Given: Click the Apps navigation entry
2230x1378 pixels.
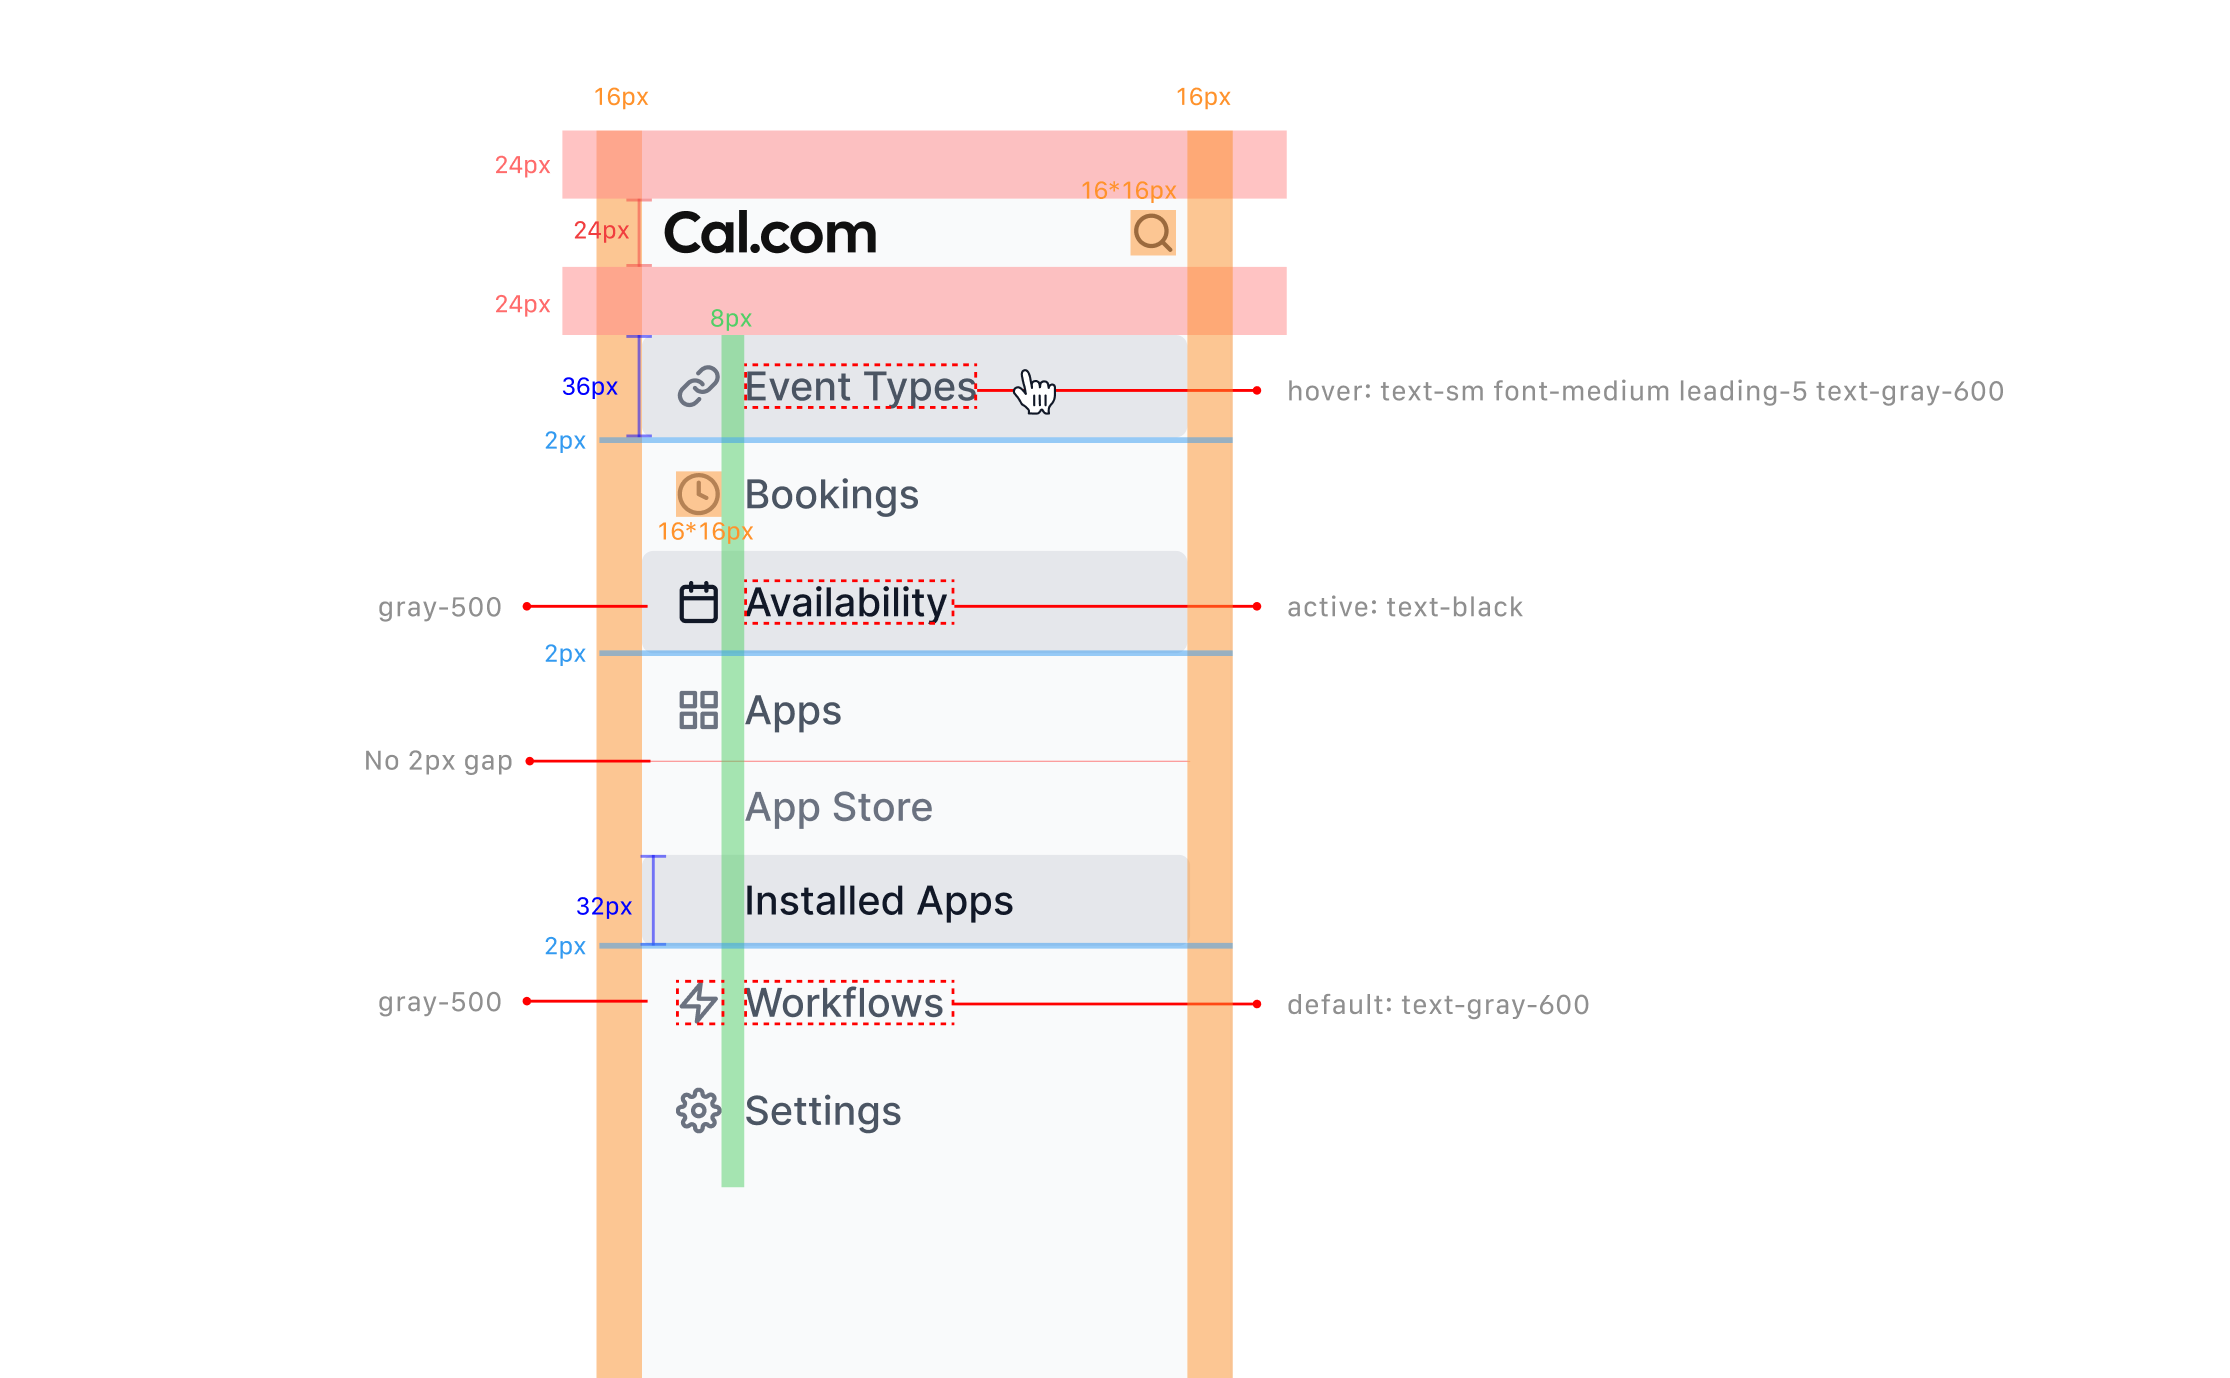Looking at the screenshot, I should tap(793, 710).
